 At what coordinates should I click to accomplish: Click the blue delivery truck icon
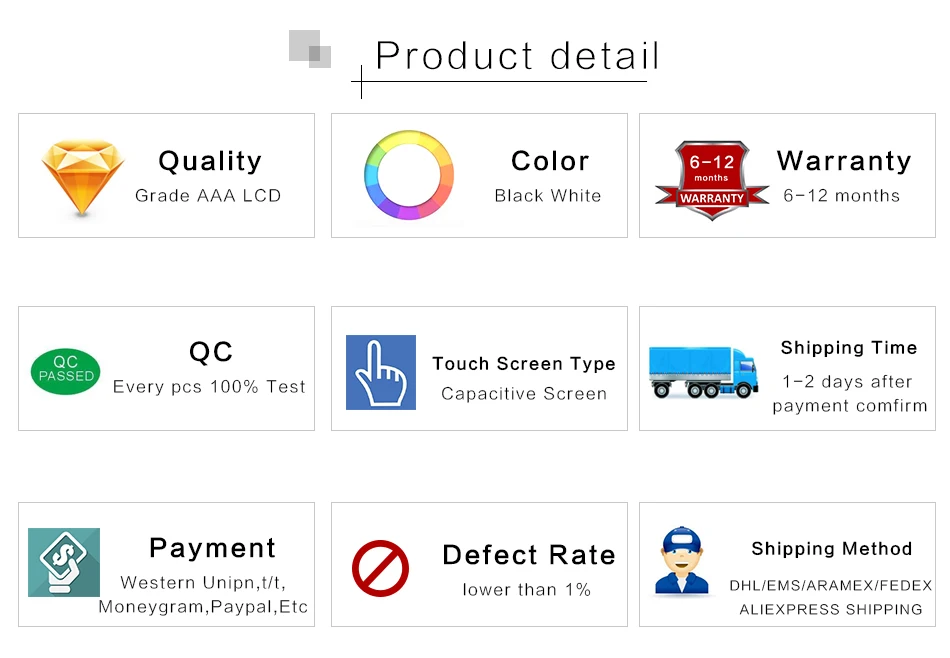pos(703,372)
